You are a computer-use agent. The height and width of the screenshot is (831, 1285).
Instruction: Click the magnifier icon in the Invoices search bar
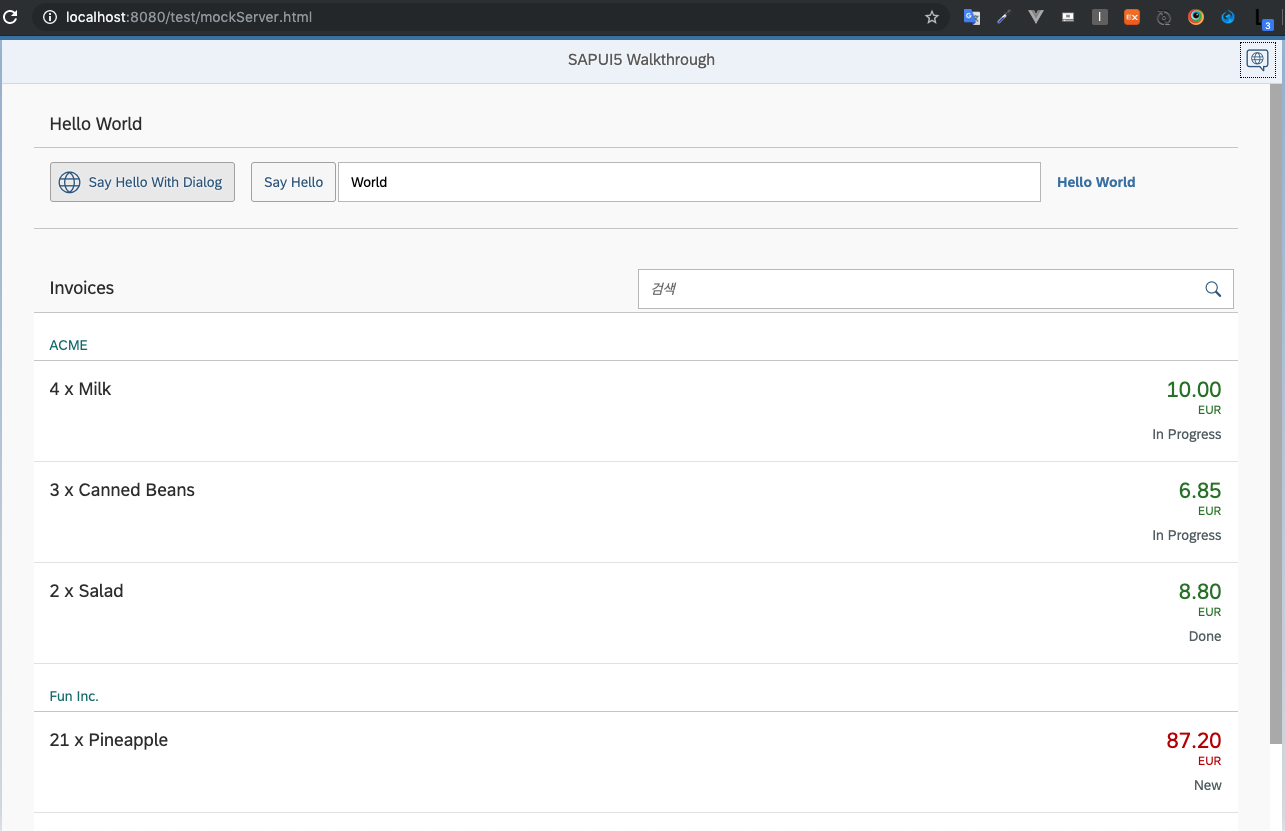click(x=1213, y=289)
